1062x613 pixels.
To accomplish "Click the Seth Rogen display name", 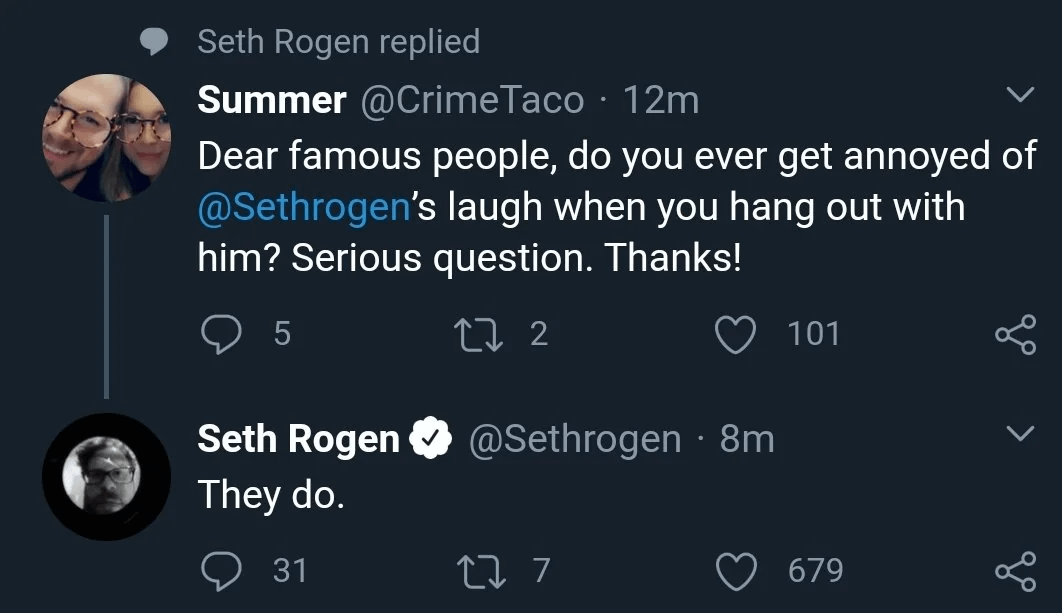I will click(298, 439).
